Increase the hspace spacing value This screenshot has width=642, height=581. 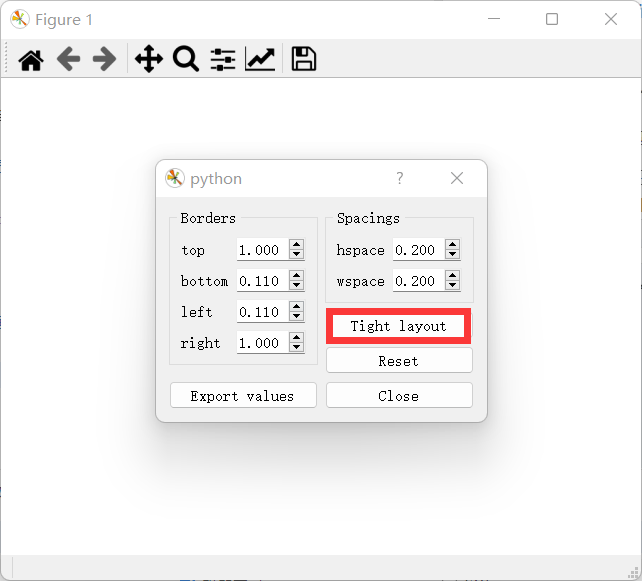[452, 244]
